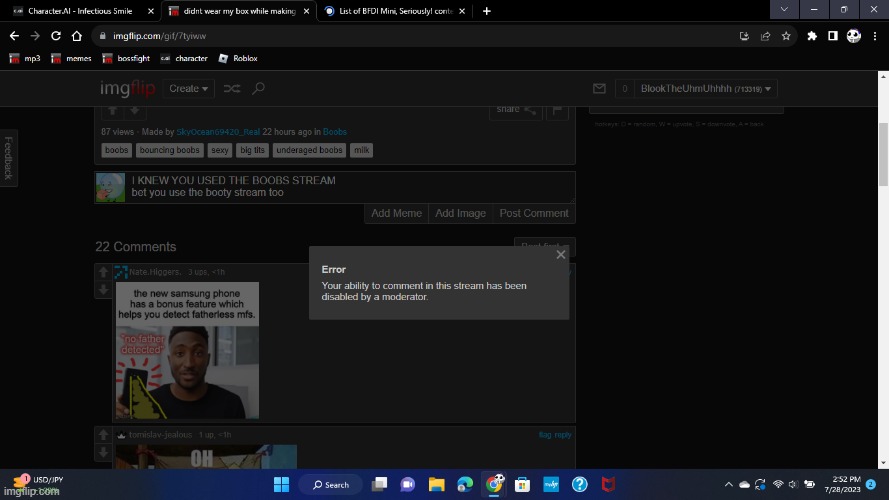The image size is (889, 500).
Task: Open the Roblox bookmark in the bookmarks bar
Action: pyautogui.click(x=238, y=59)
